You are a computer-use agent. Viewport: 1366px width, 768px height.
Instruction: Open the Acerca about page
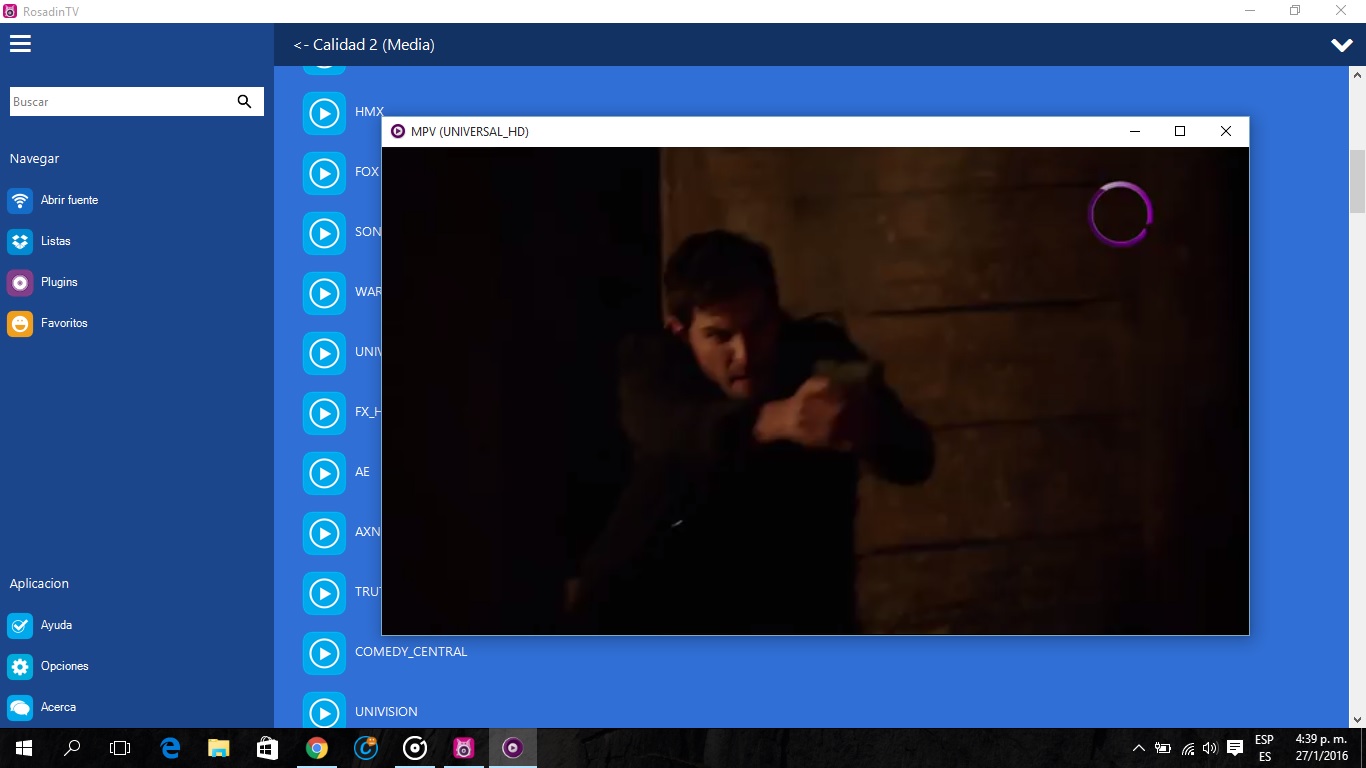(x=58, y=707)
